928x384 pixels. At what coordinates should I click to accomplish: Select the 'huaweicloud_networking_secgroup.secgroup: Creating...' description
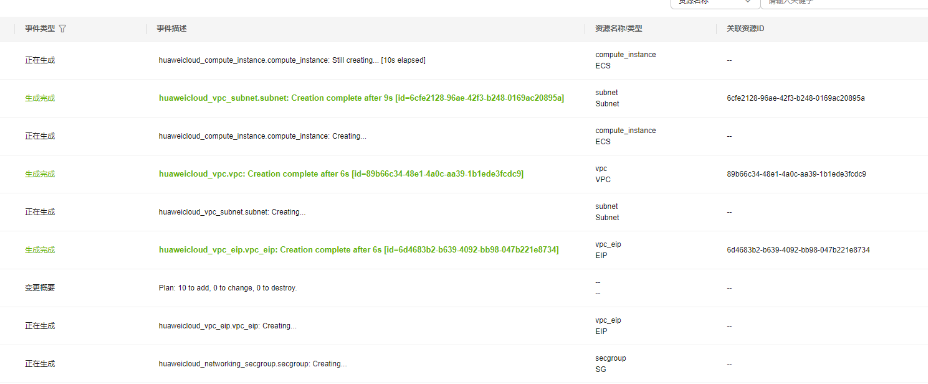(253, 364)
